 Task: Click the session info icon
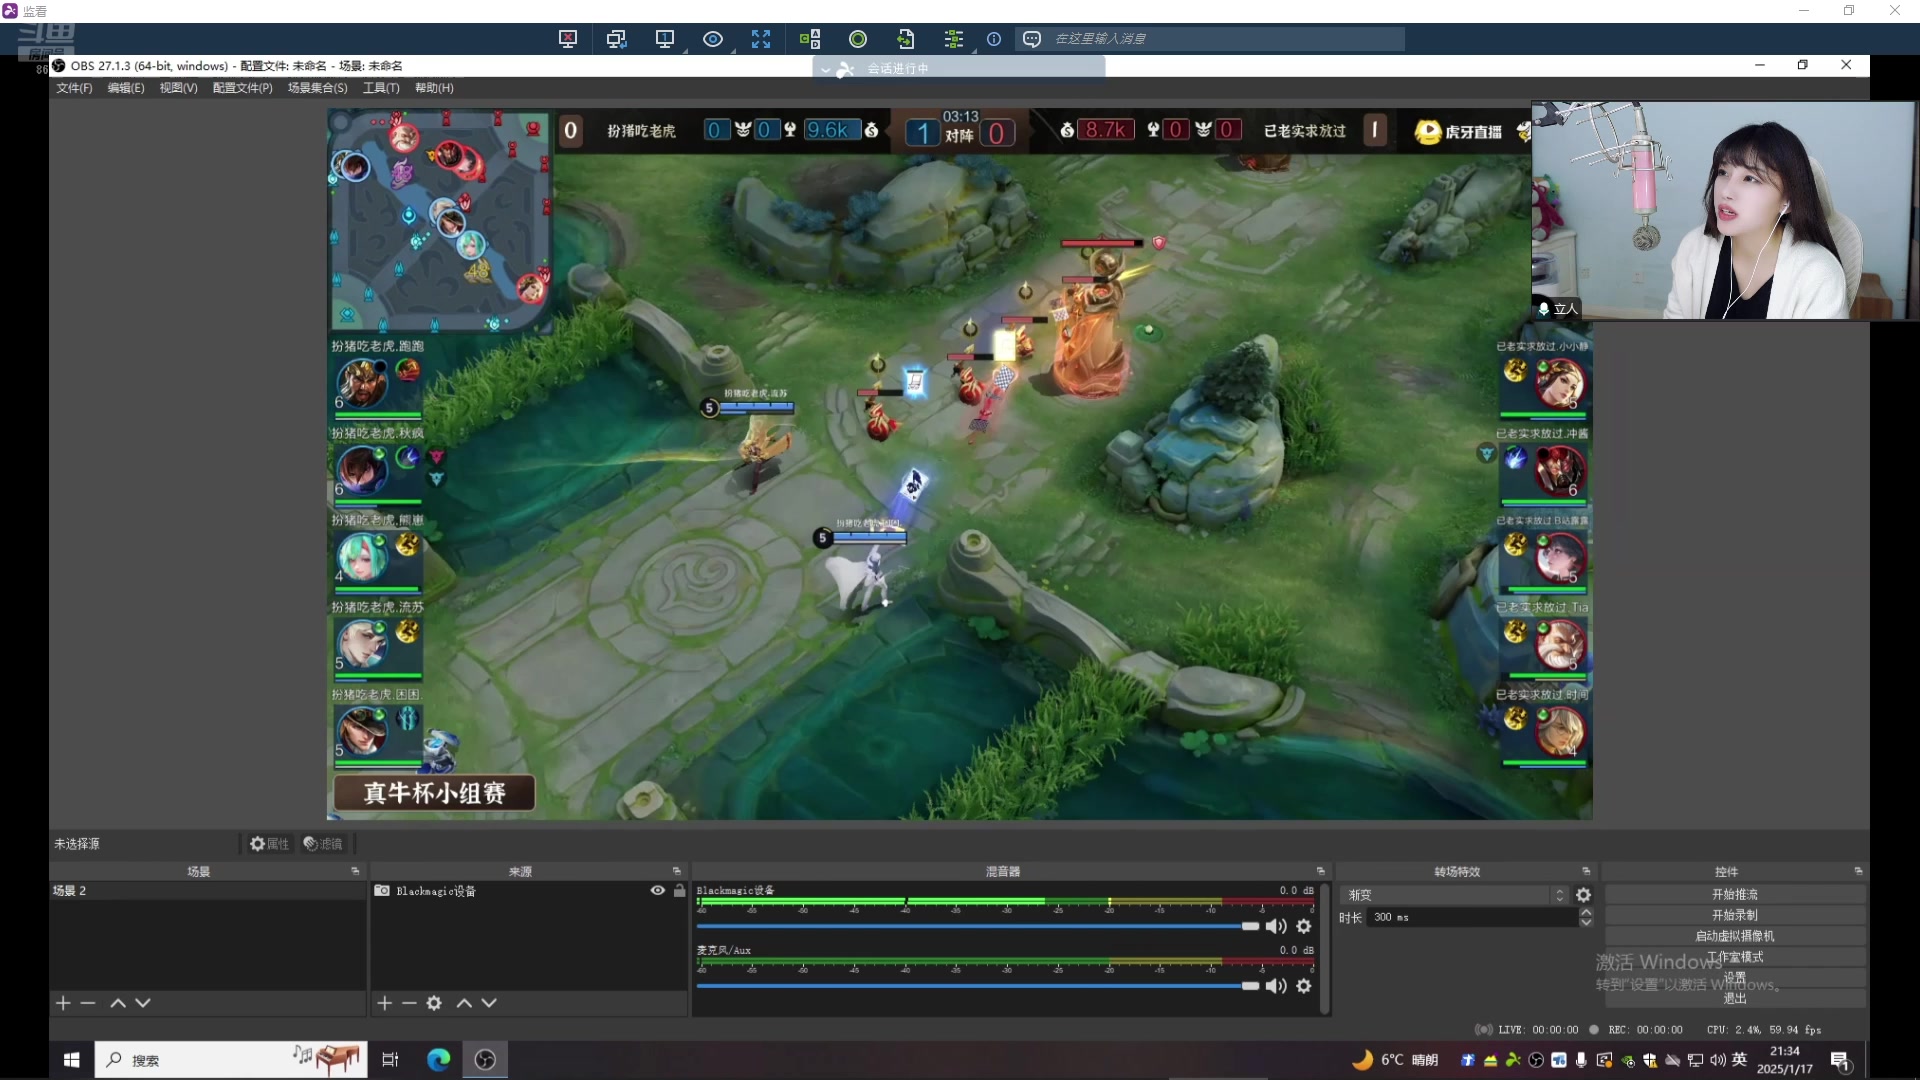(994, 39)
